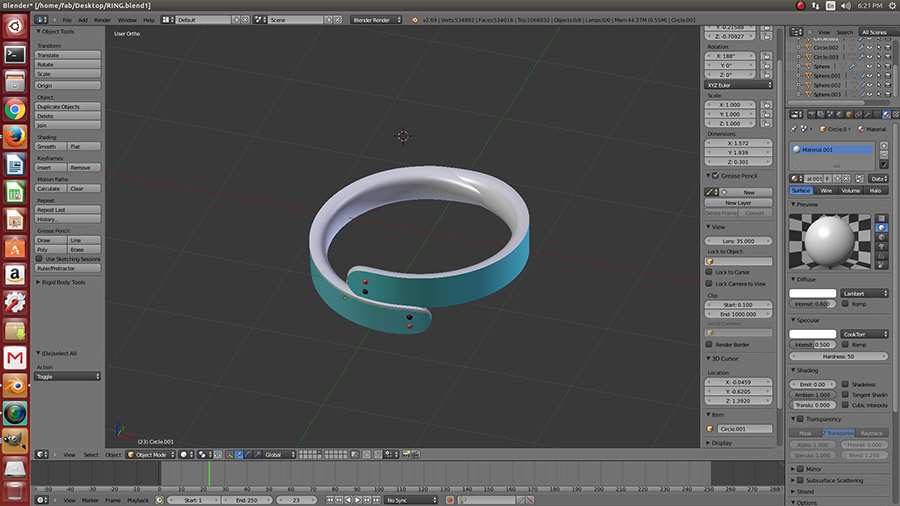Open the Object Mode dropdown
900x506 pixels.
(x=150, y=455)
